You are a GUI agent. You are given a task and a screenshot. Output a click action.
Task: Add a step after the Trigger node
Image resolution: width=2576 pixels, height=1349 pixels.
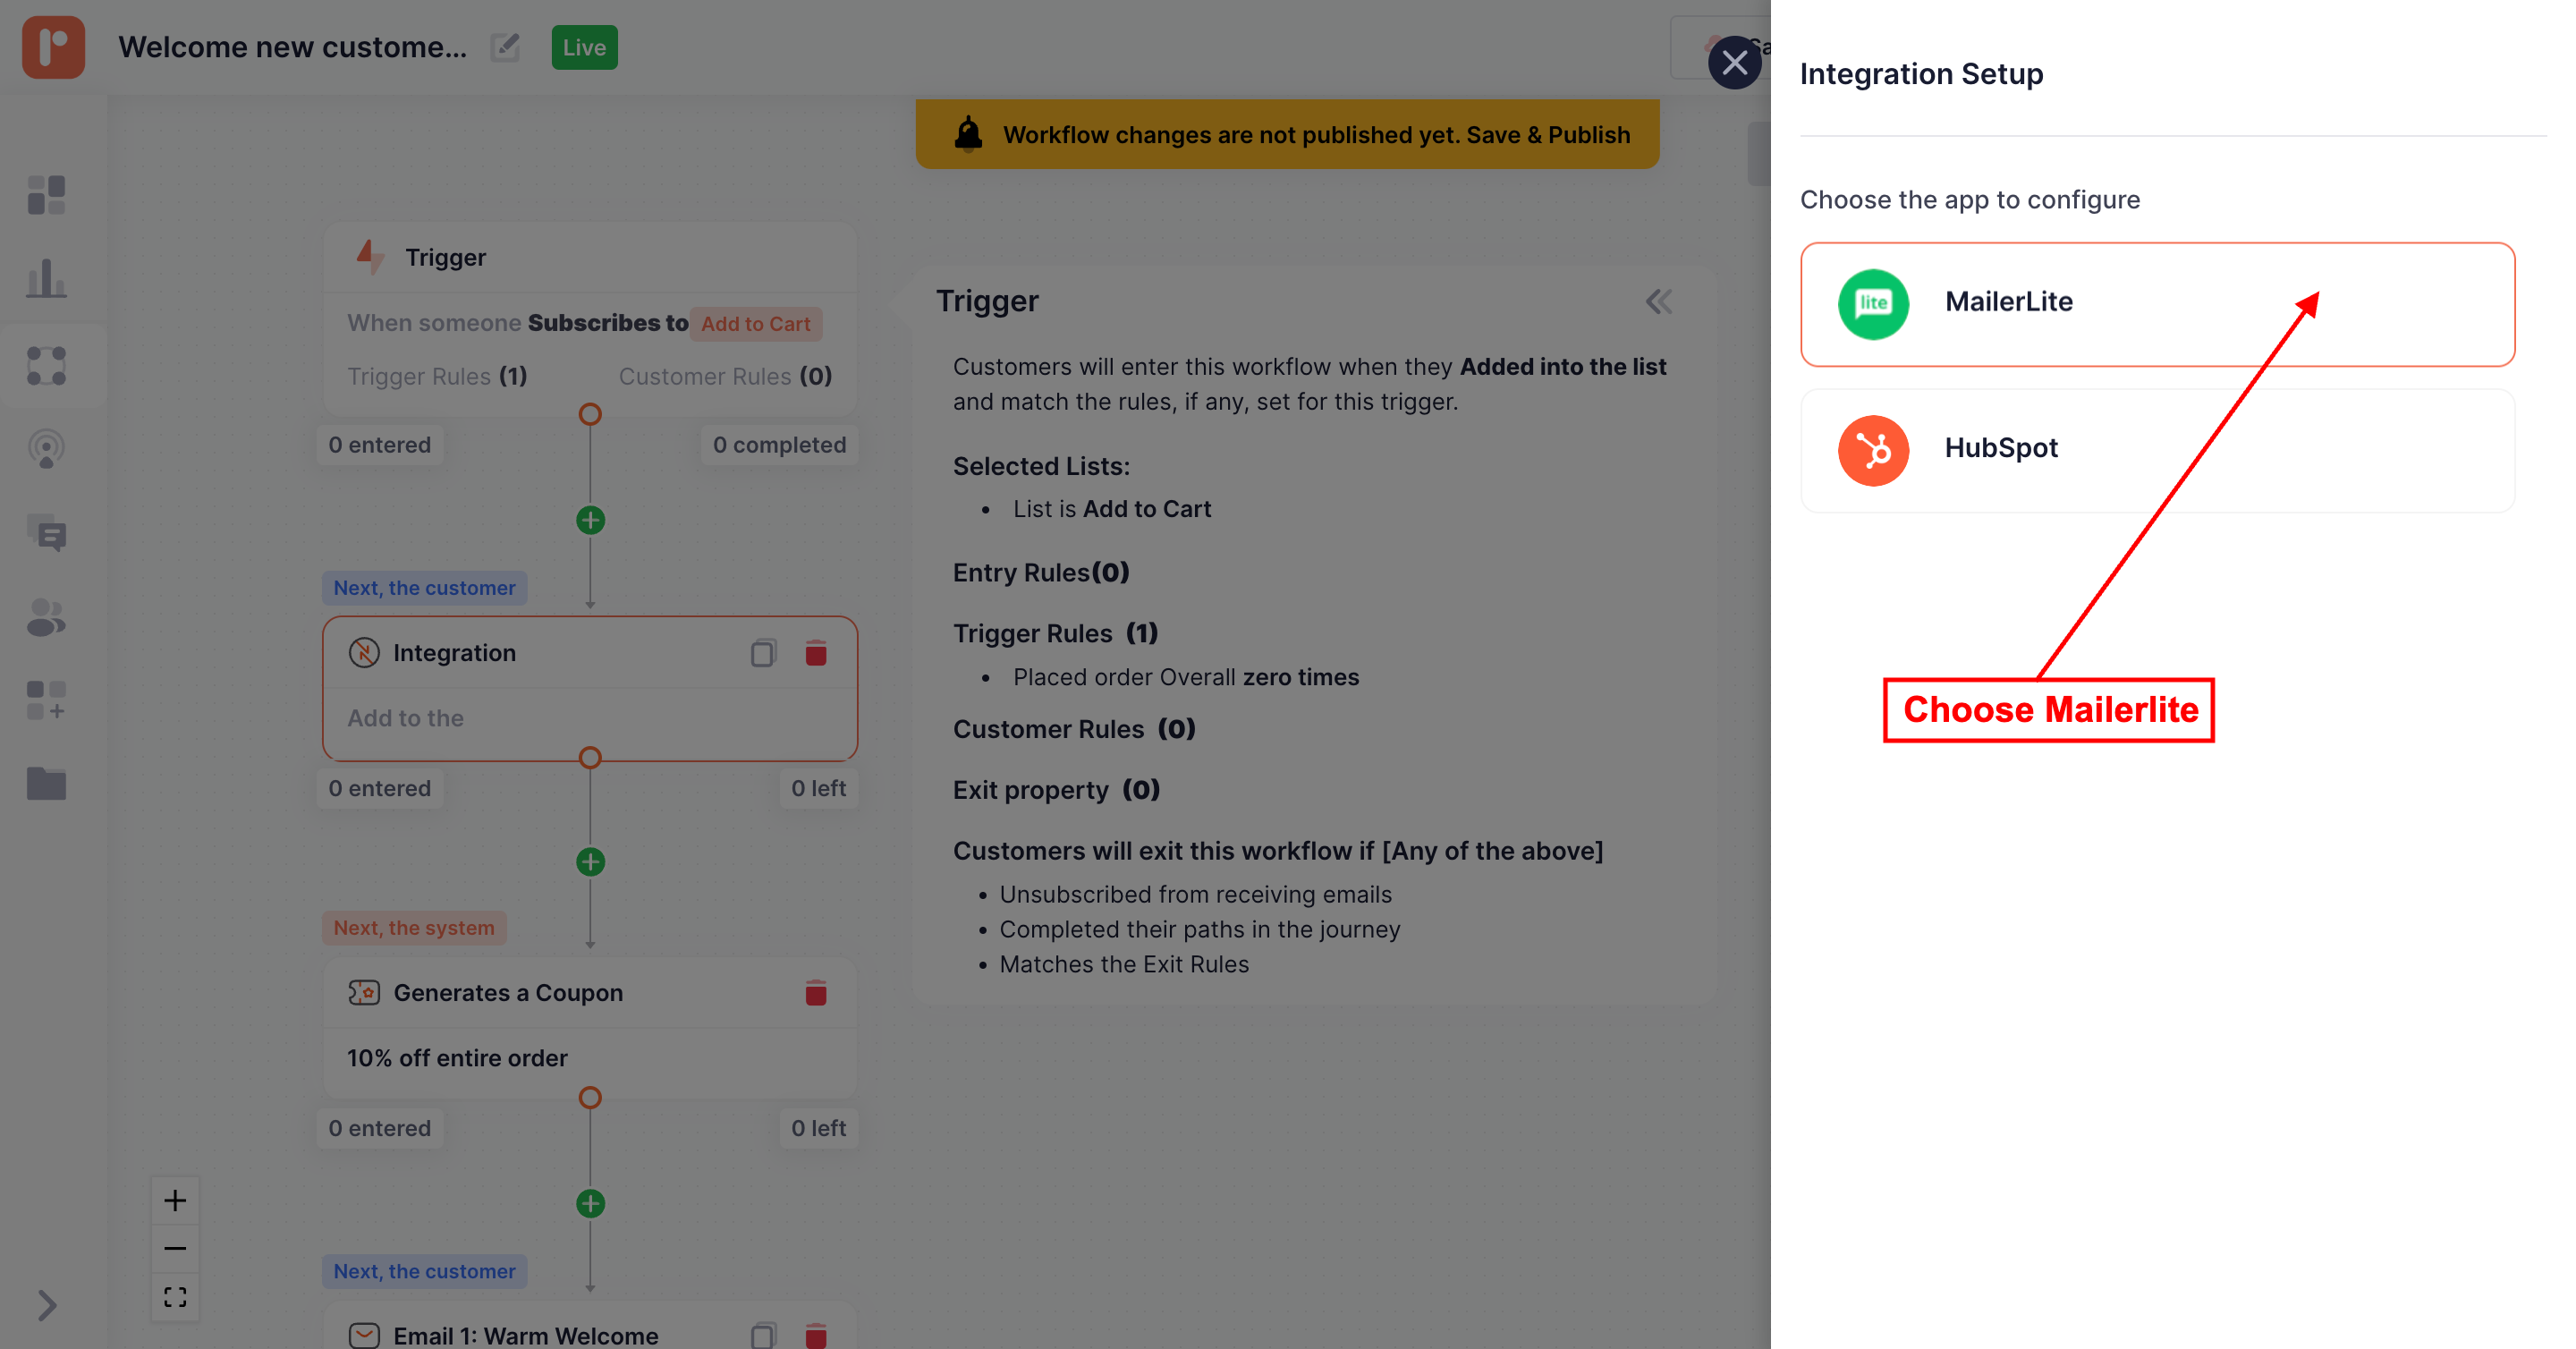[590, 520]
